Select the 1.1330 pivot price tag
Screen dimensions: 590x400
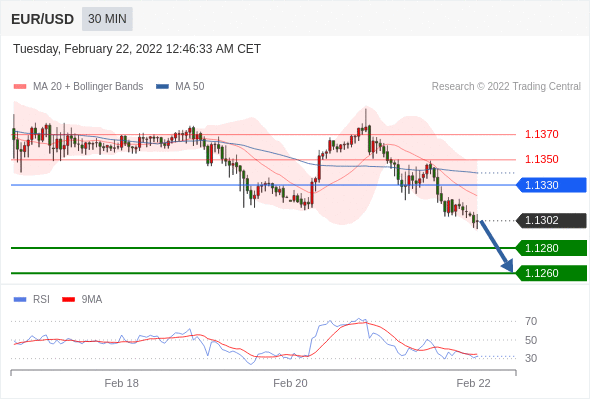click(x=551, y=185)
